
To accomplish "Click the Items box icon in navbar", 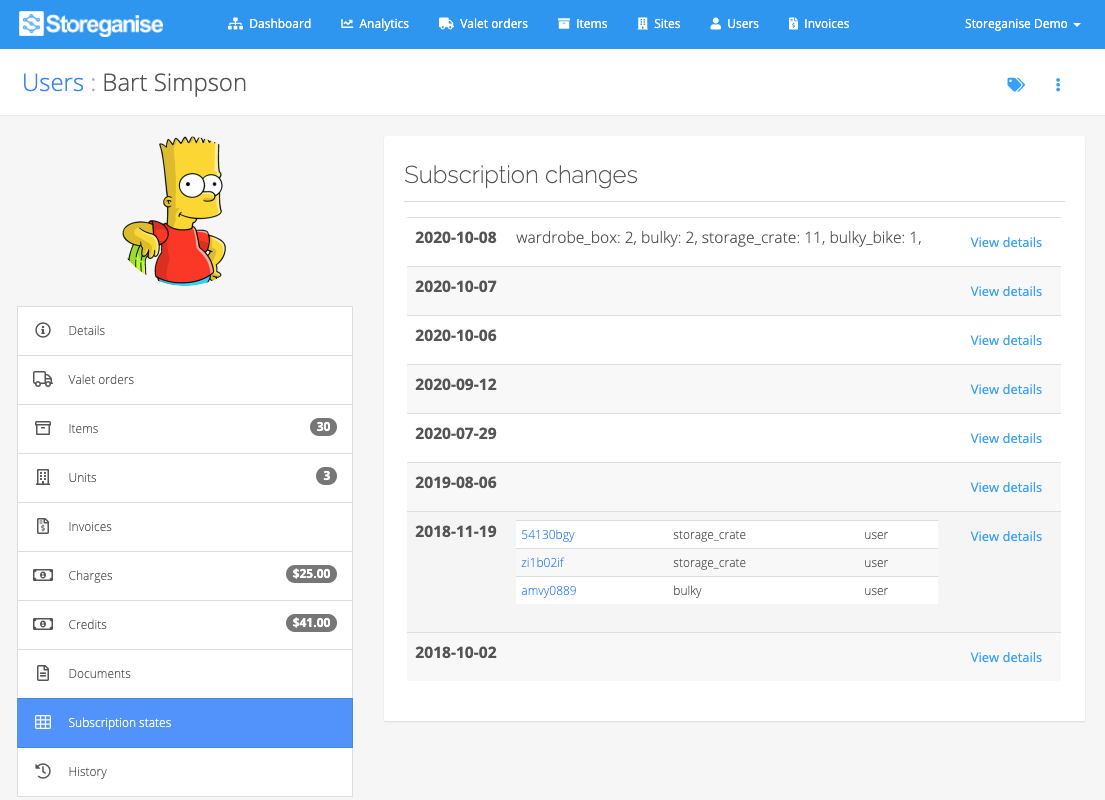I will 564,24.
